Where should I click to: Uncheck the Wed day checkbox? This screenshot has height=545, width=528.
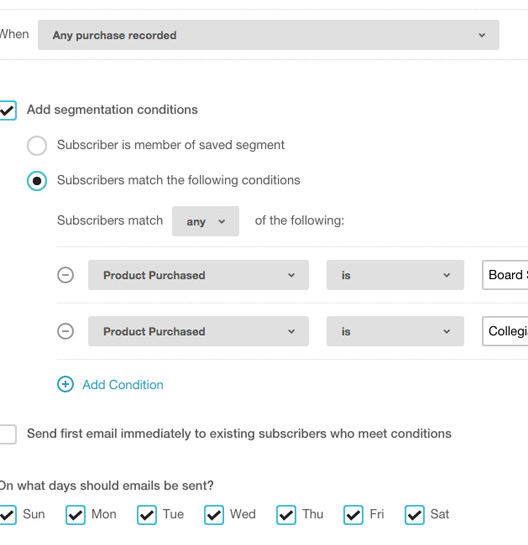click(x=214, y=515)
